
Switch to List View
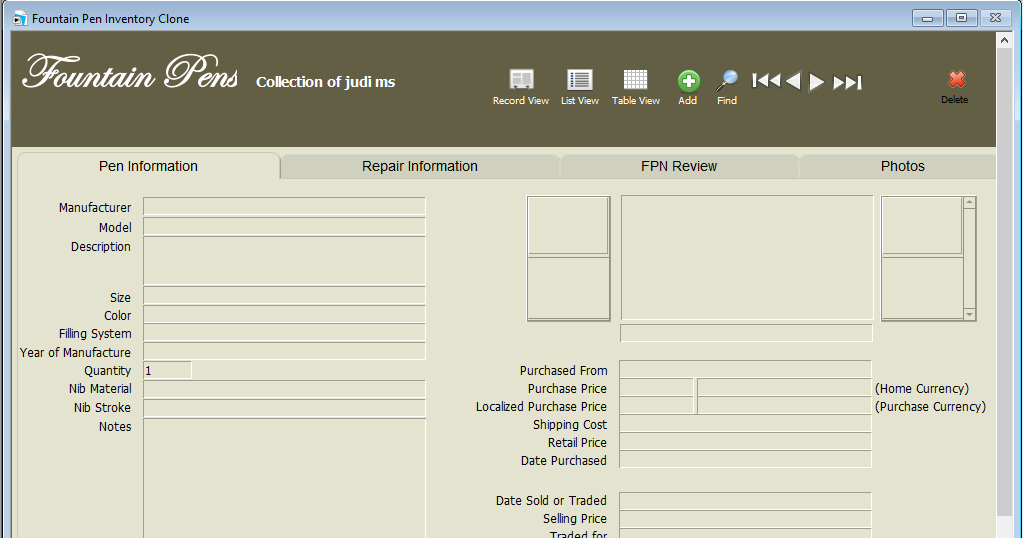[579, 87]
